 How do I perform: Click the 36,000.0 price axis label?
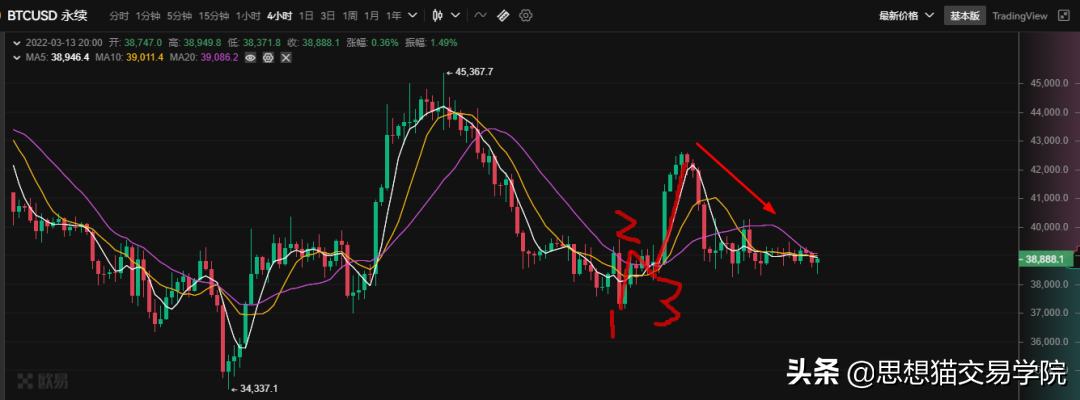[x=1048, y=342]
